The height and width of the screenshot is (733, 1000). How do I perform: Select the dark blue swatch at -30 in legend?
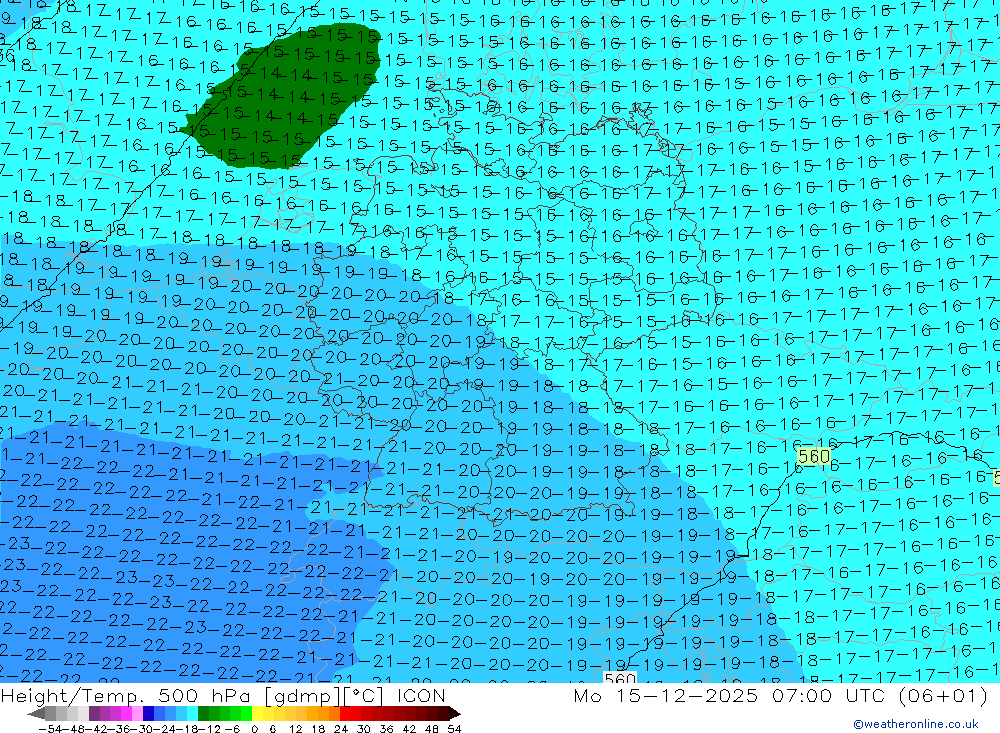[x=149, y=713]
